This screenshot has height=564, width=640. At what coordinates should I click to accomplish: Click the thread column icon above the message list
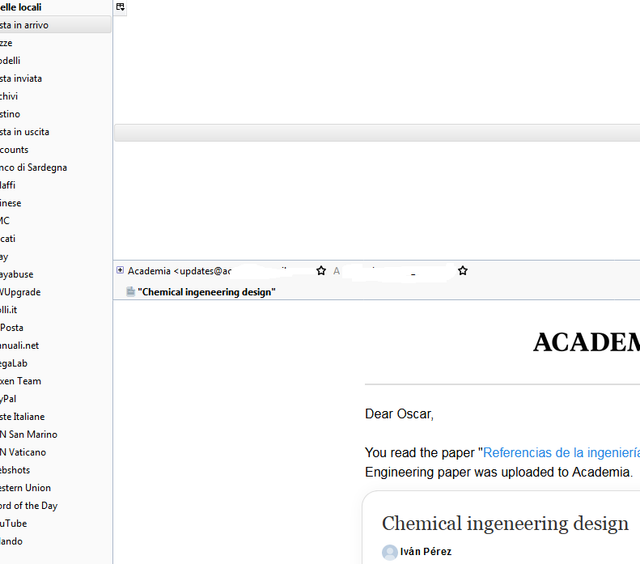(120, 7)
